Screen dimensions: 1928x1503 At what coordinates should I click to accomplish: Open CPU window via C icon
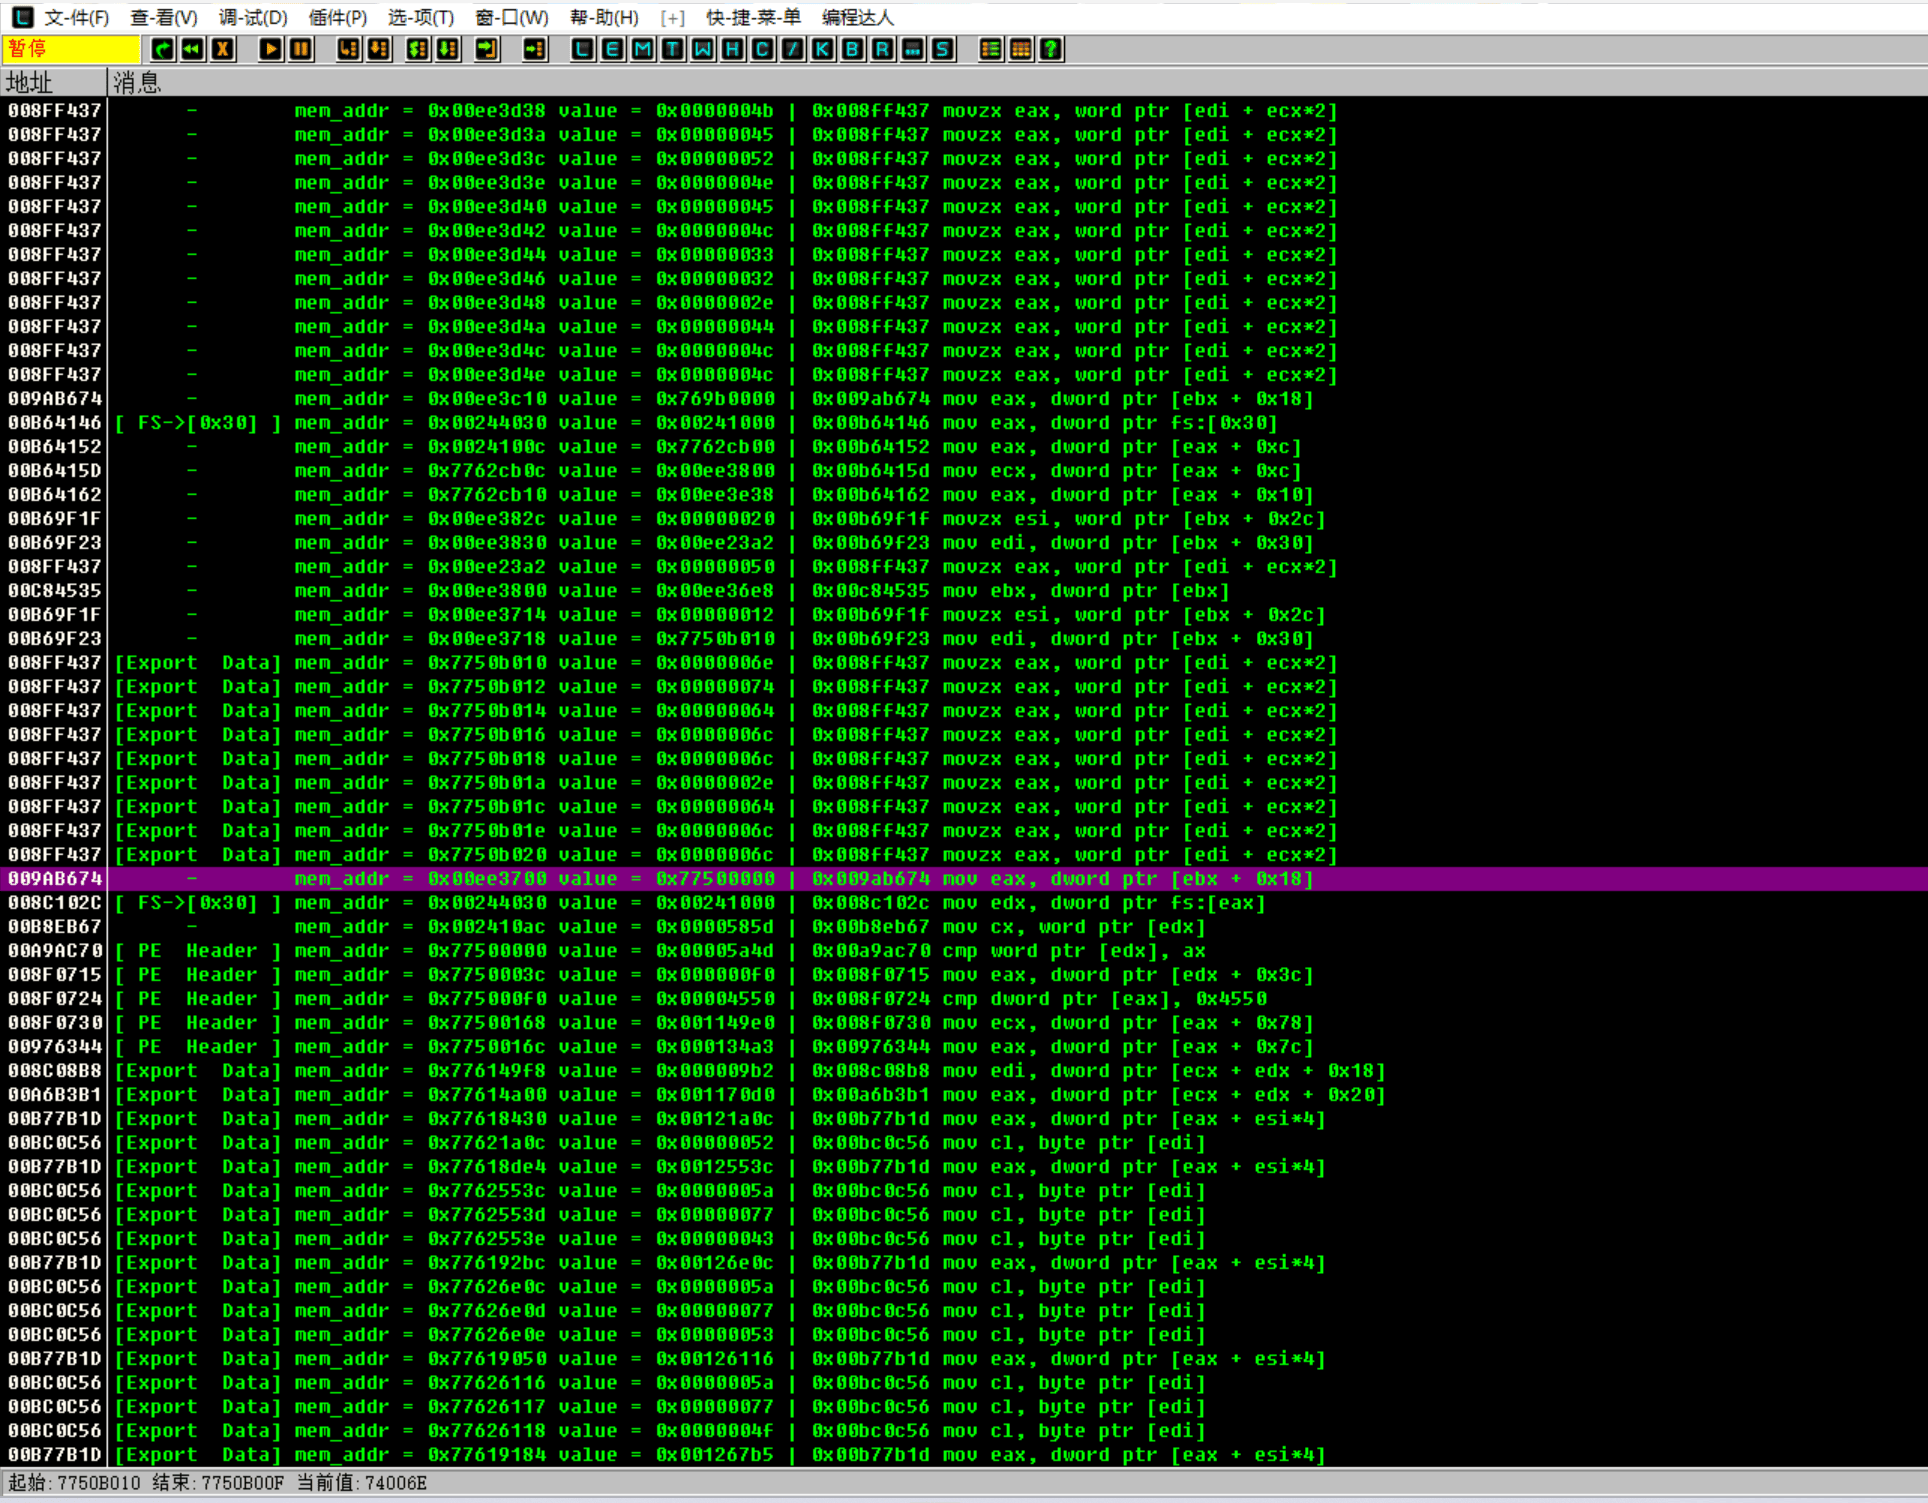click(x=763, y=49)
